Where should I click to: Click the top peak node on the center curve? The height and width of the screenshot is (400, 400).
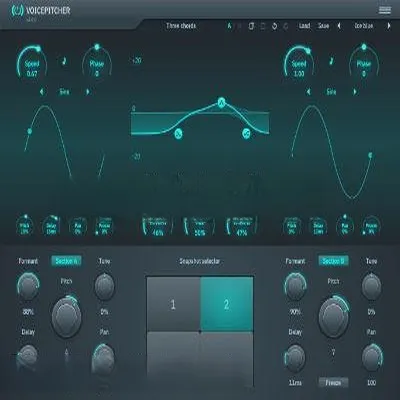point(221,103)
